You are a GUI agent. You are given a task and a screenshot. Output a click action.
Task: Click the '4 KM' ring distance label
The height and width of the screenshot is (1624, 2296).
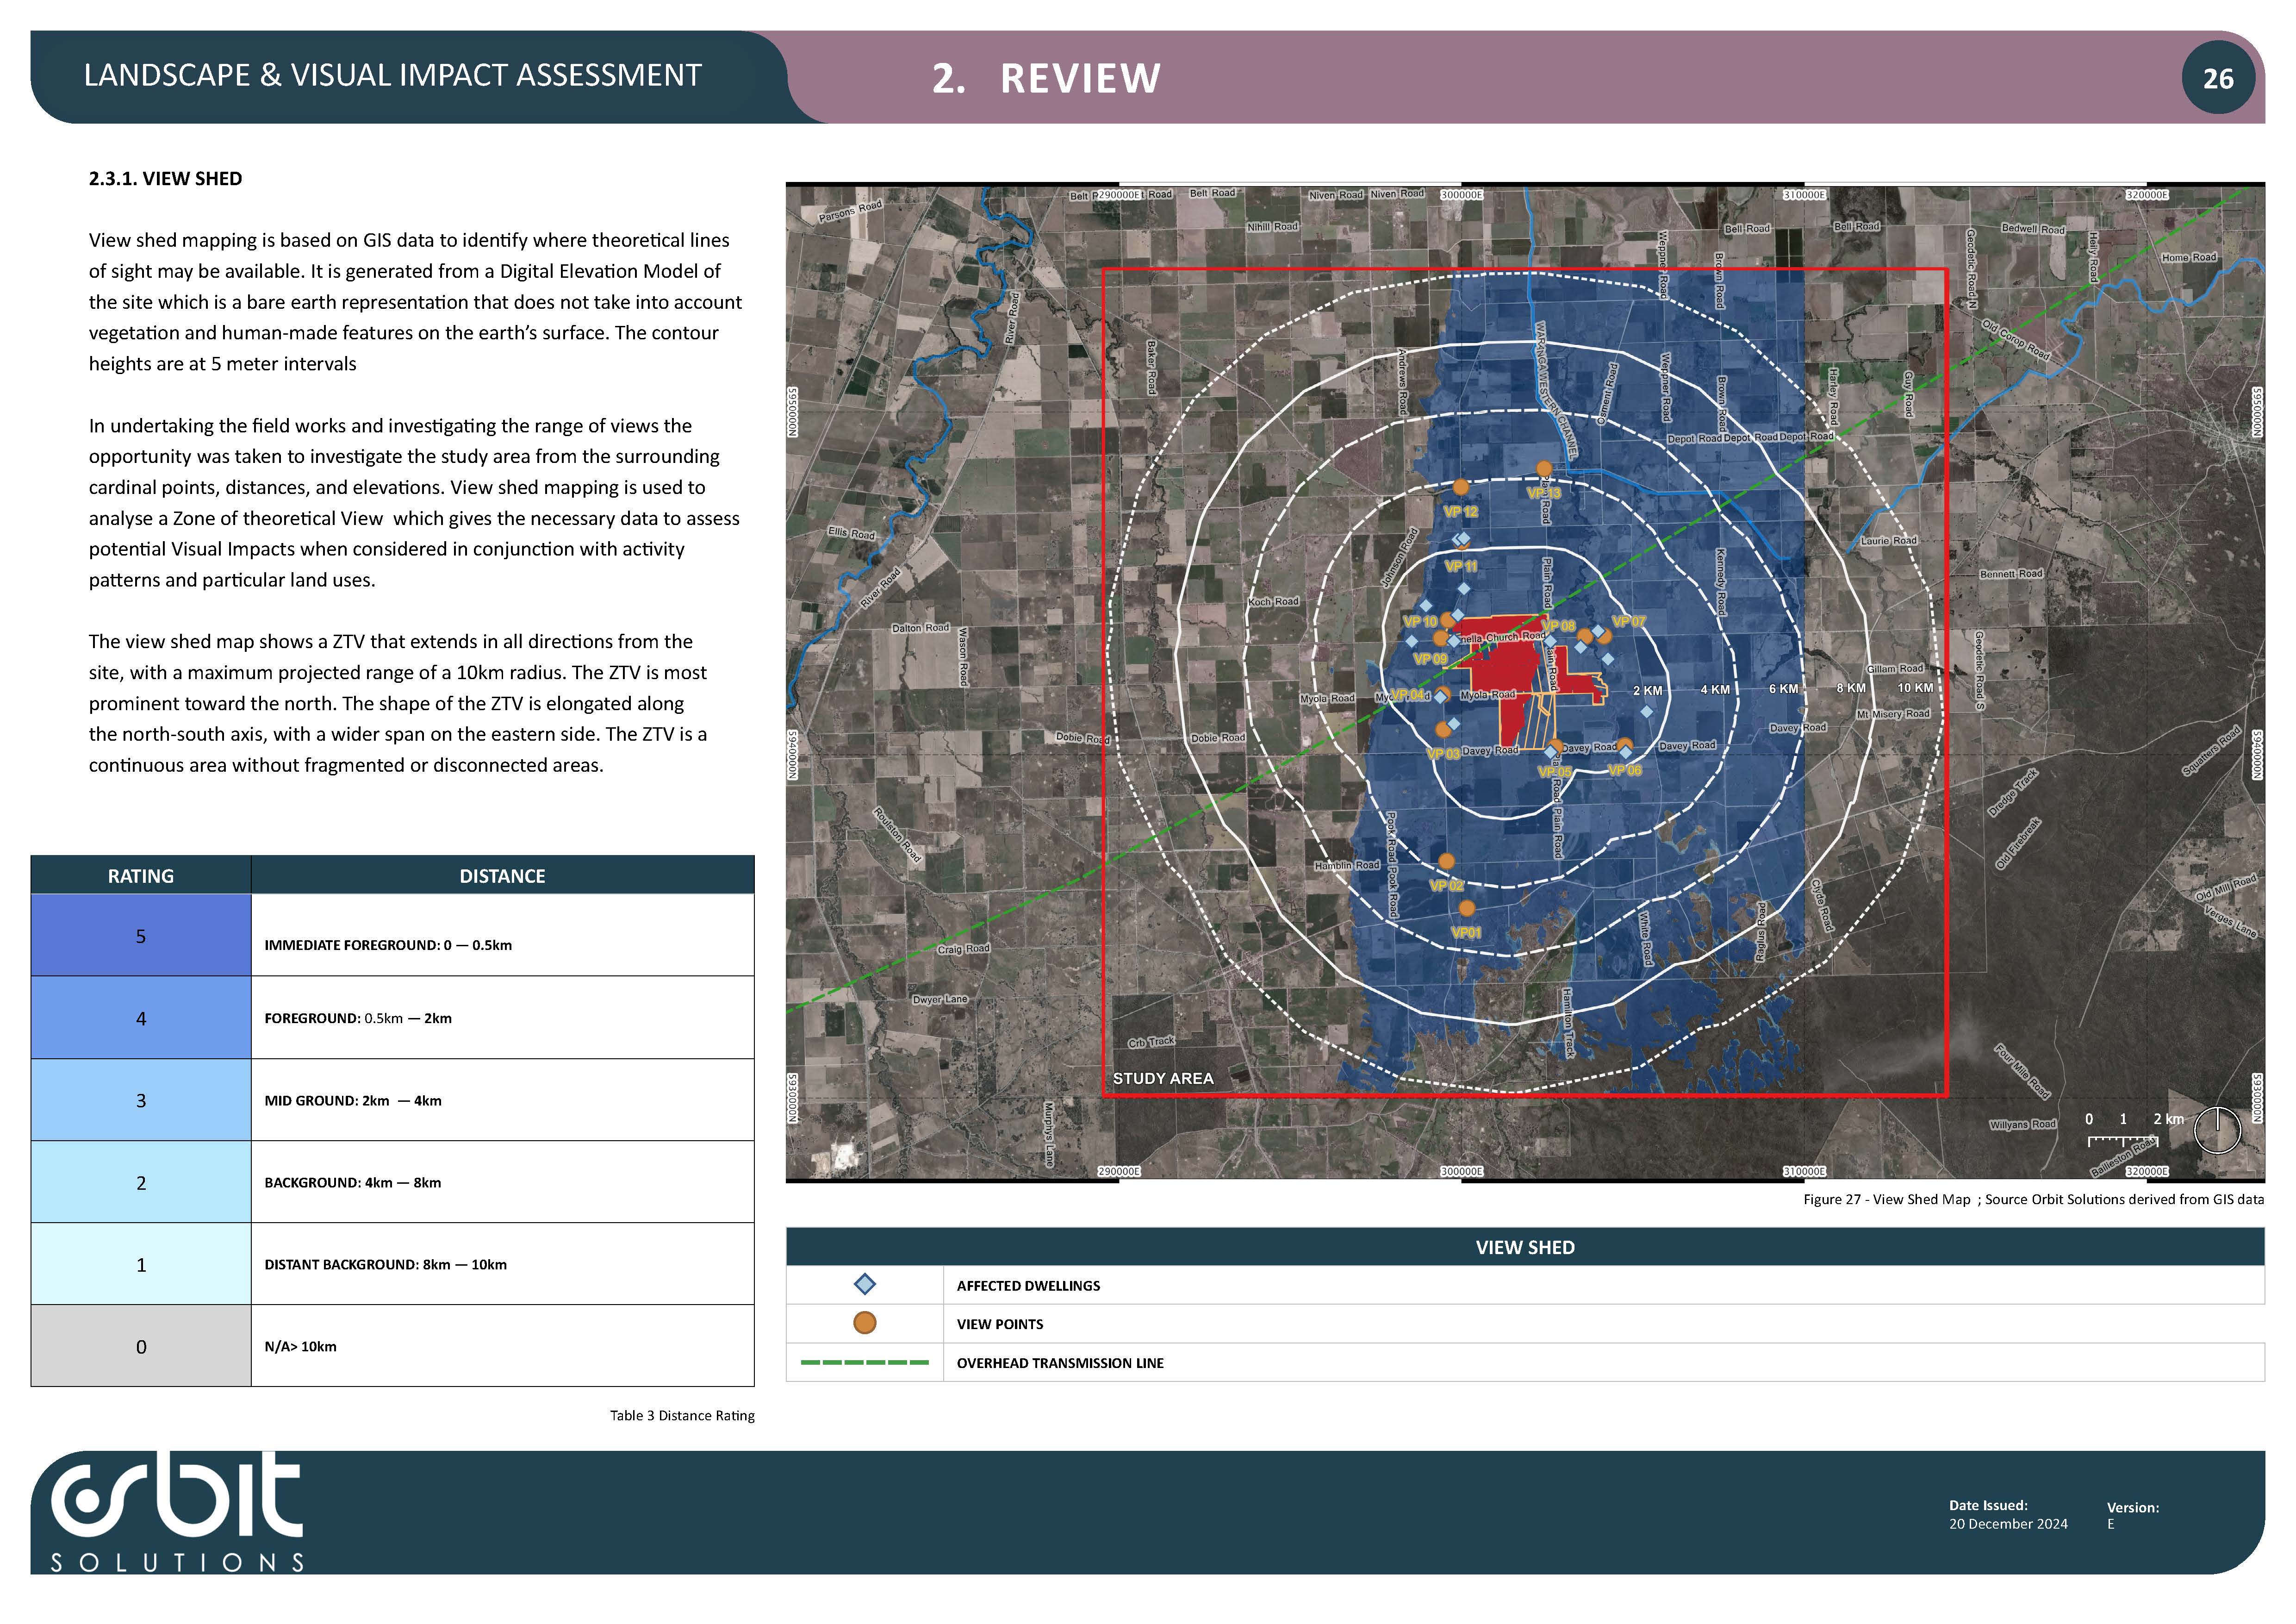pos(1715,689)
